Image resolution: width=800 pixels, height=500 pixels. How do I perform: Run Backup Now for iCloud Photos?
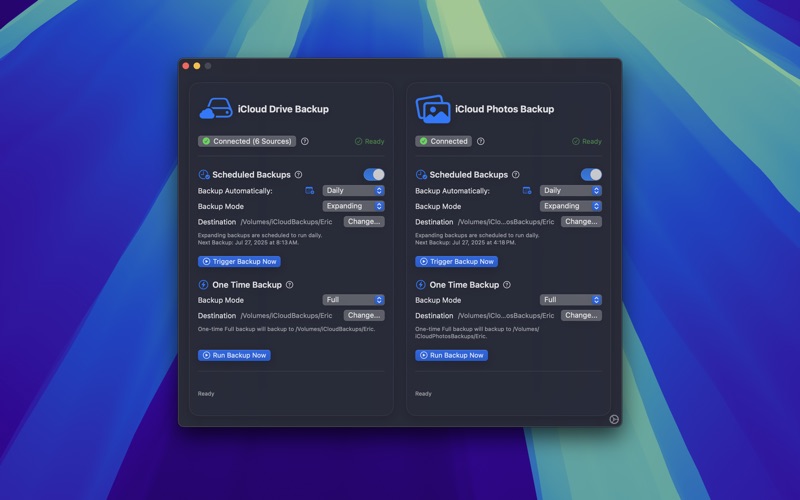point(452,355)
